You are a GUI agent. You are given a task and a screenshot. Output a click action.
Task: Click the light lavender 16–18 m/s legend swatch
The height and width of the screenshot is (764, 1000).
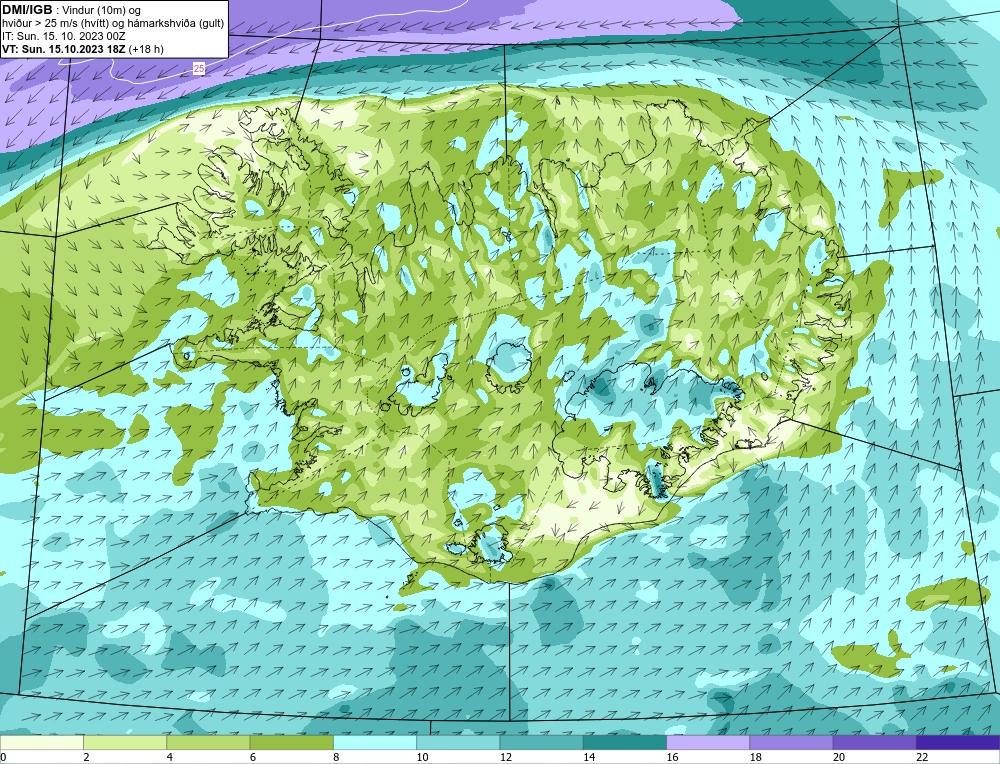pyautogui.click(x=708, y=742)
